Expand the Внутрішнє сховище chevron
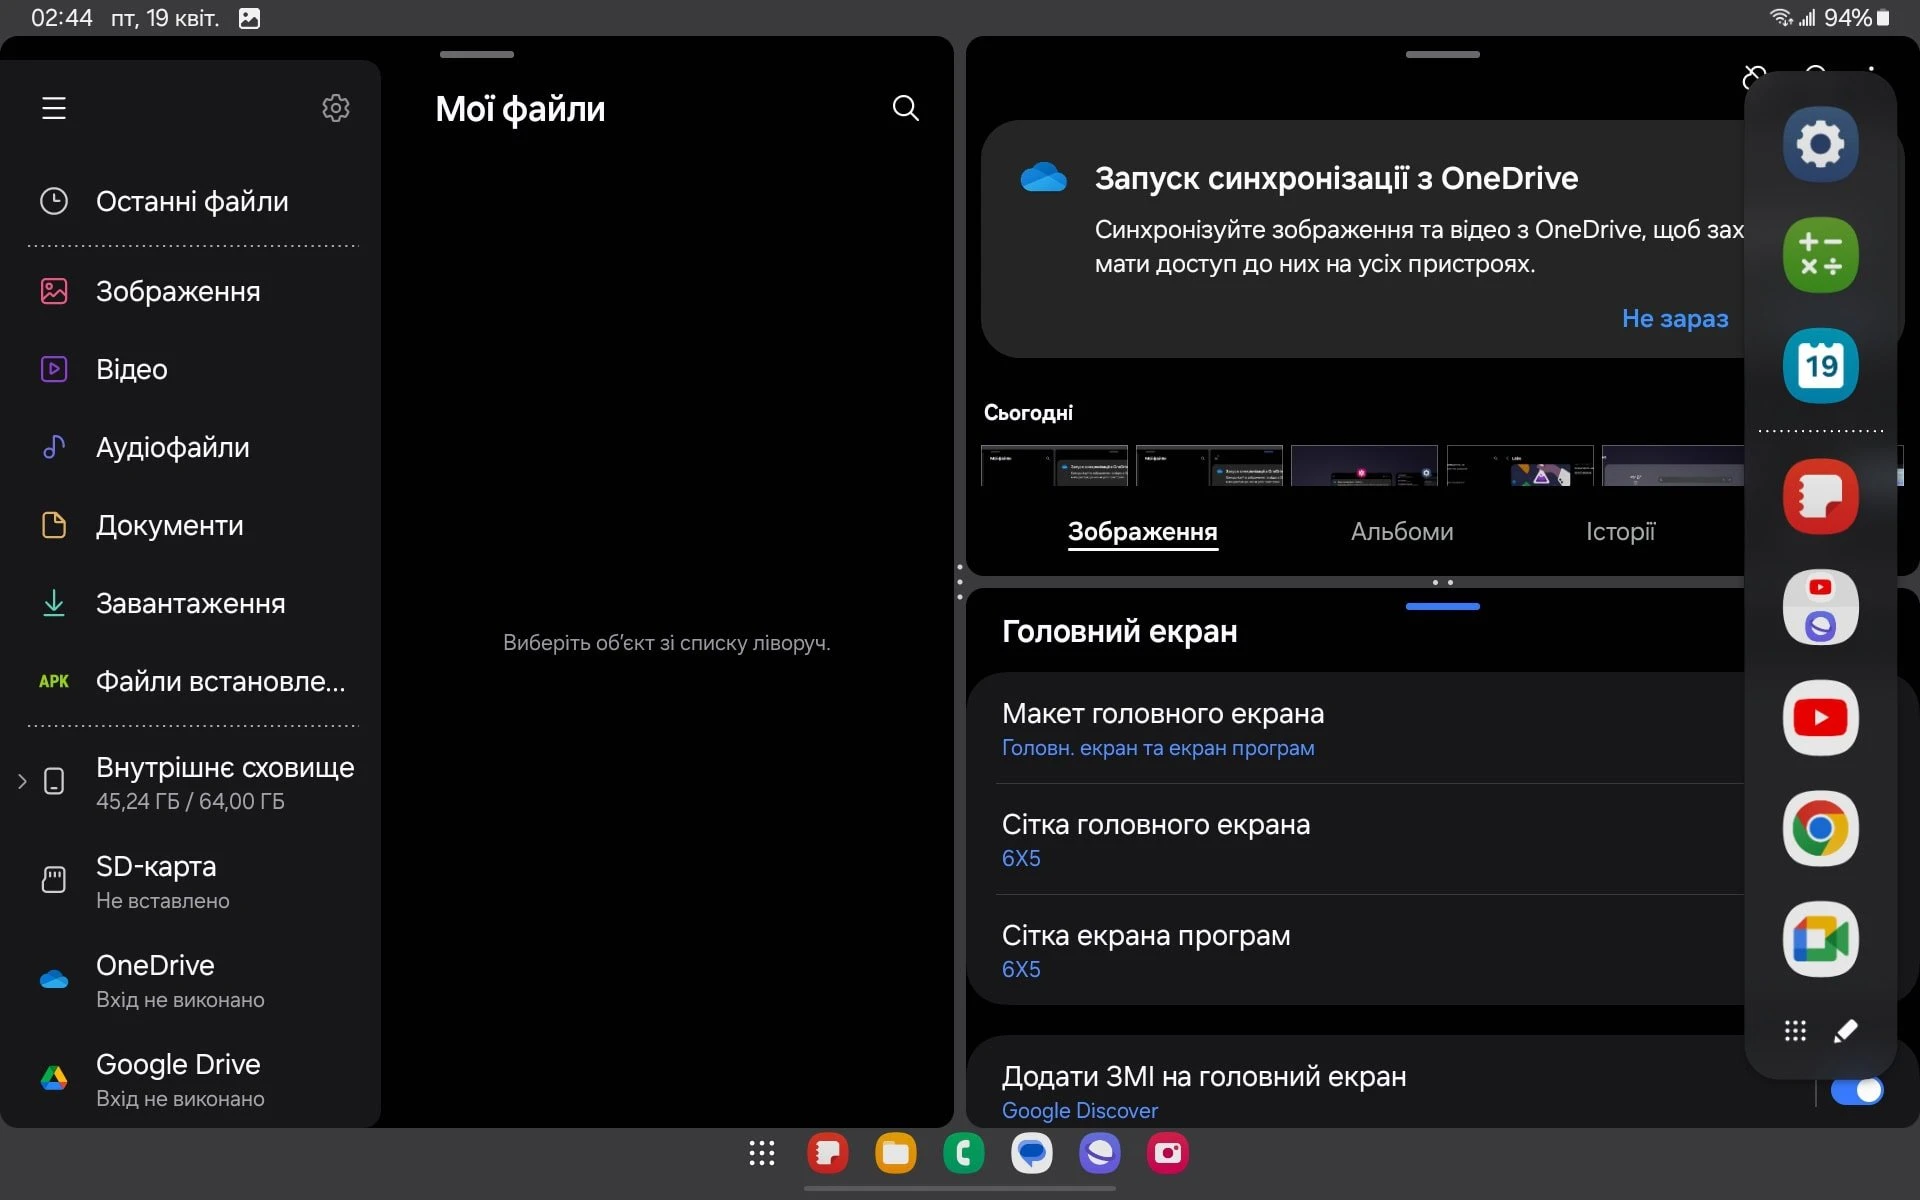This screenshot has width=1920, height=1200. 22,781
